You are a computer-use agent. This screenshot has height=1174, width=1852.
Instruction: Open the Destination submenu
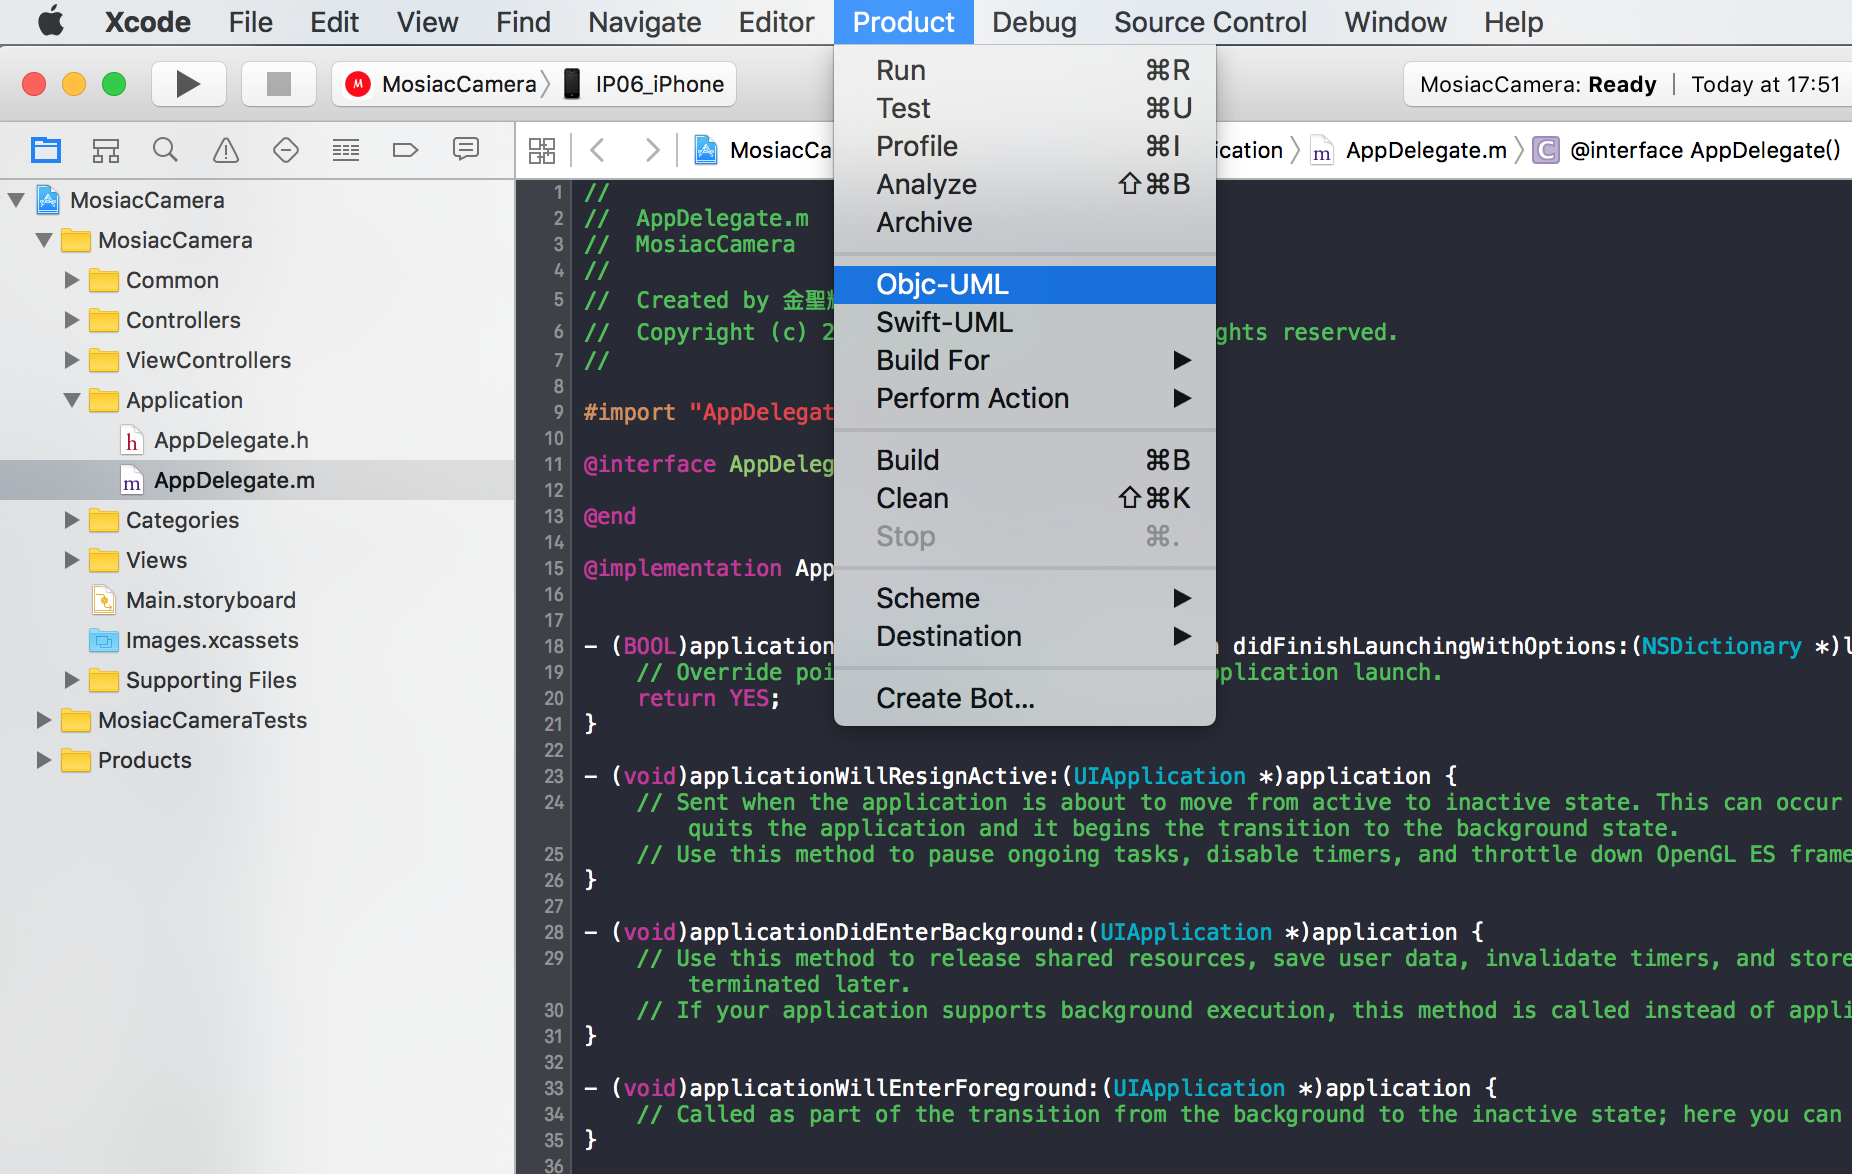[1025, 636]
